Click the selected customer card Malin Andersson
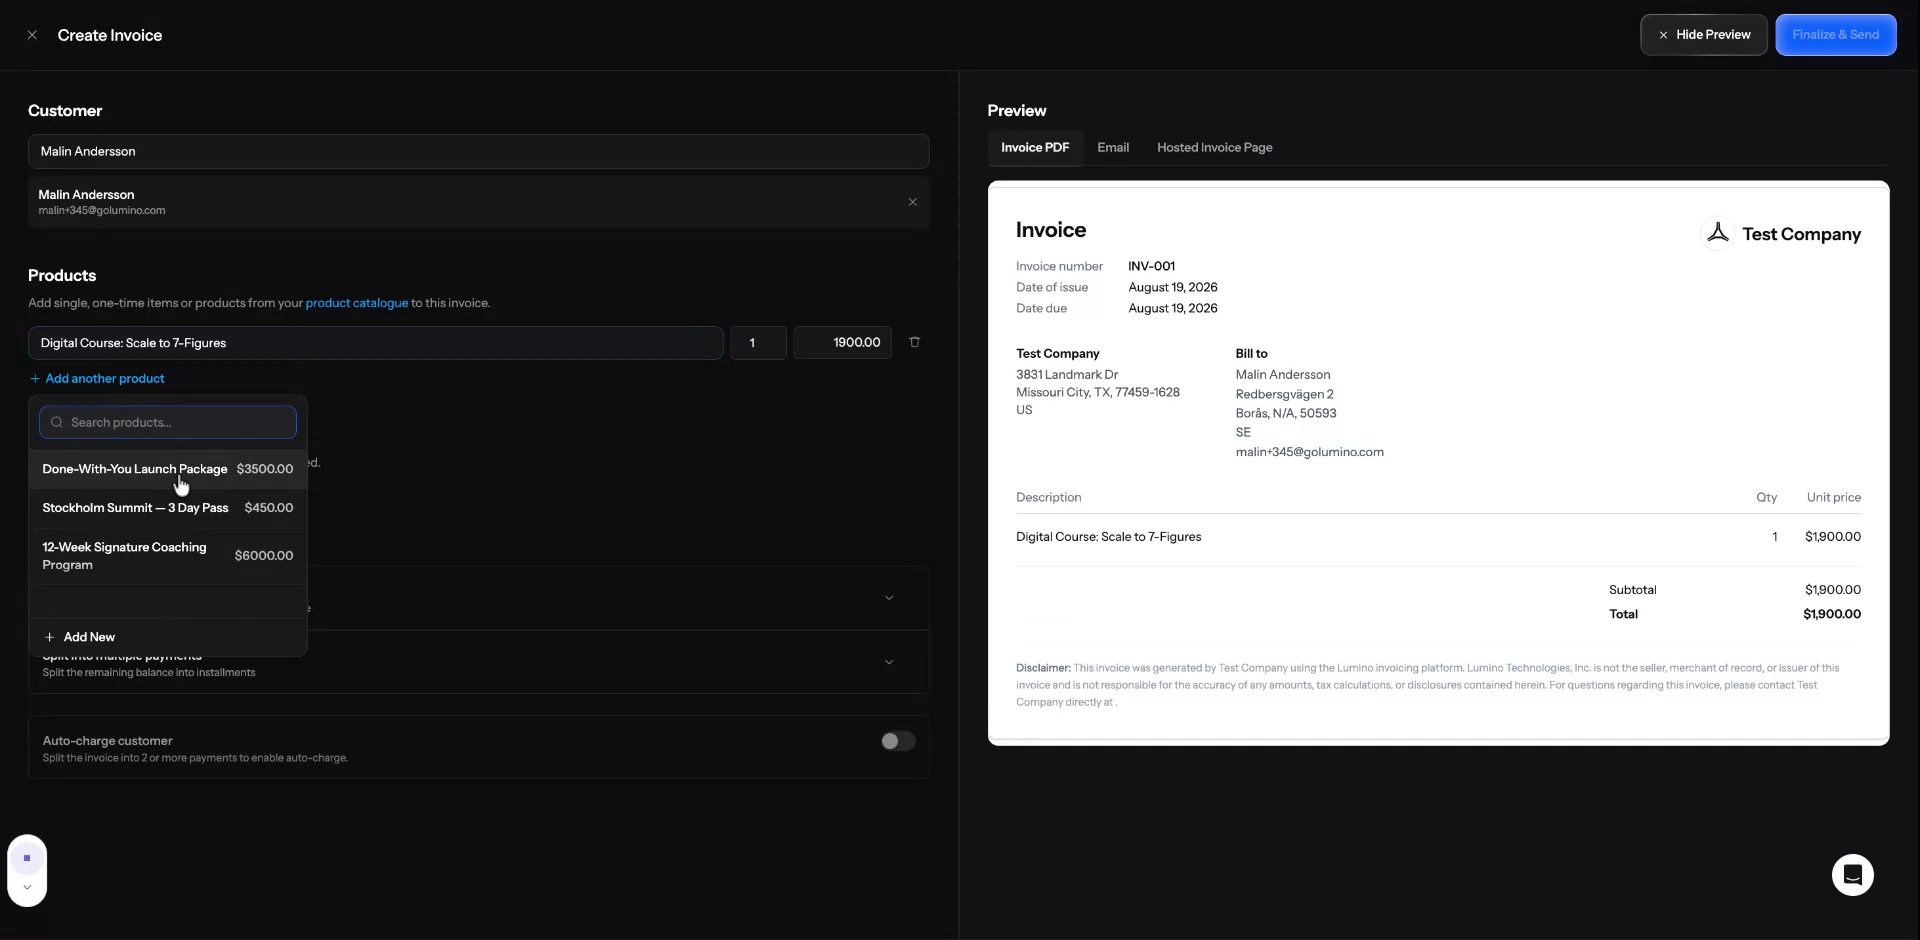Viewport: 1920px width, 940px height. [478, 202]
